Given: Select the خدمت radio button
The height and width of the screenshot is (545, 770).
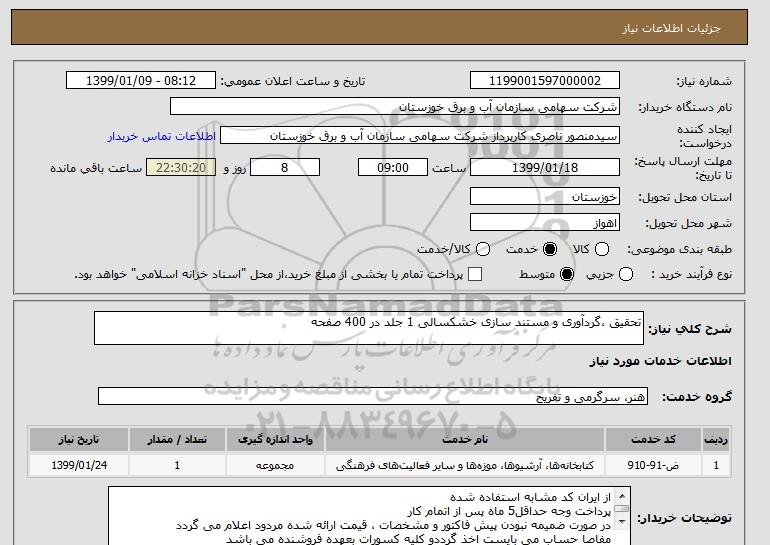Looking at the screenshot, I should 550,249.
